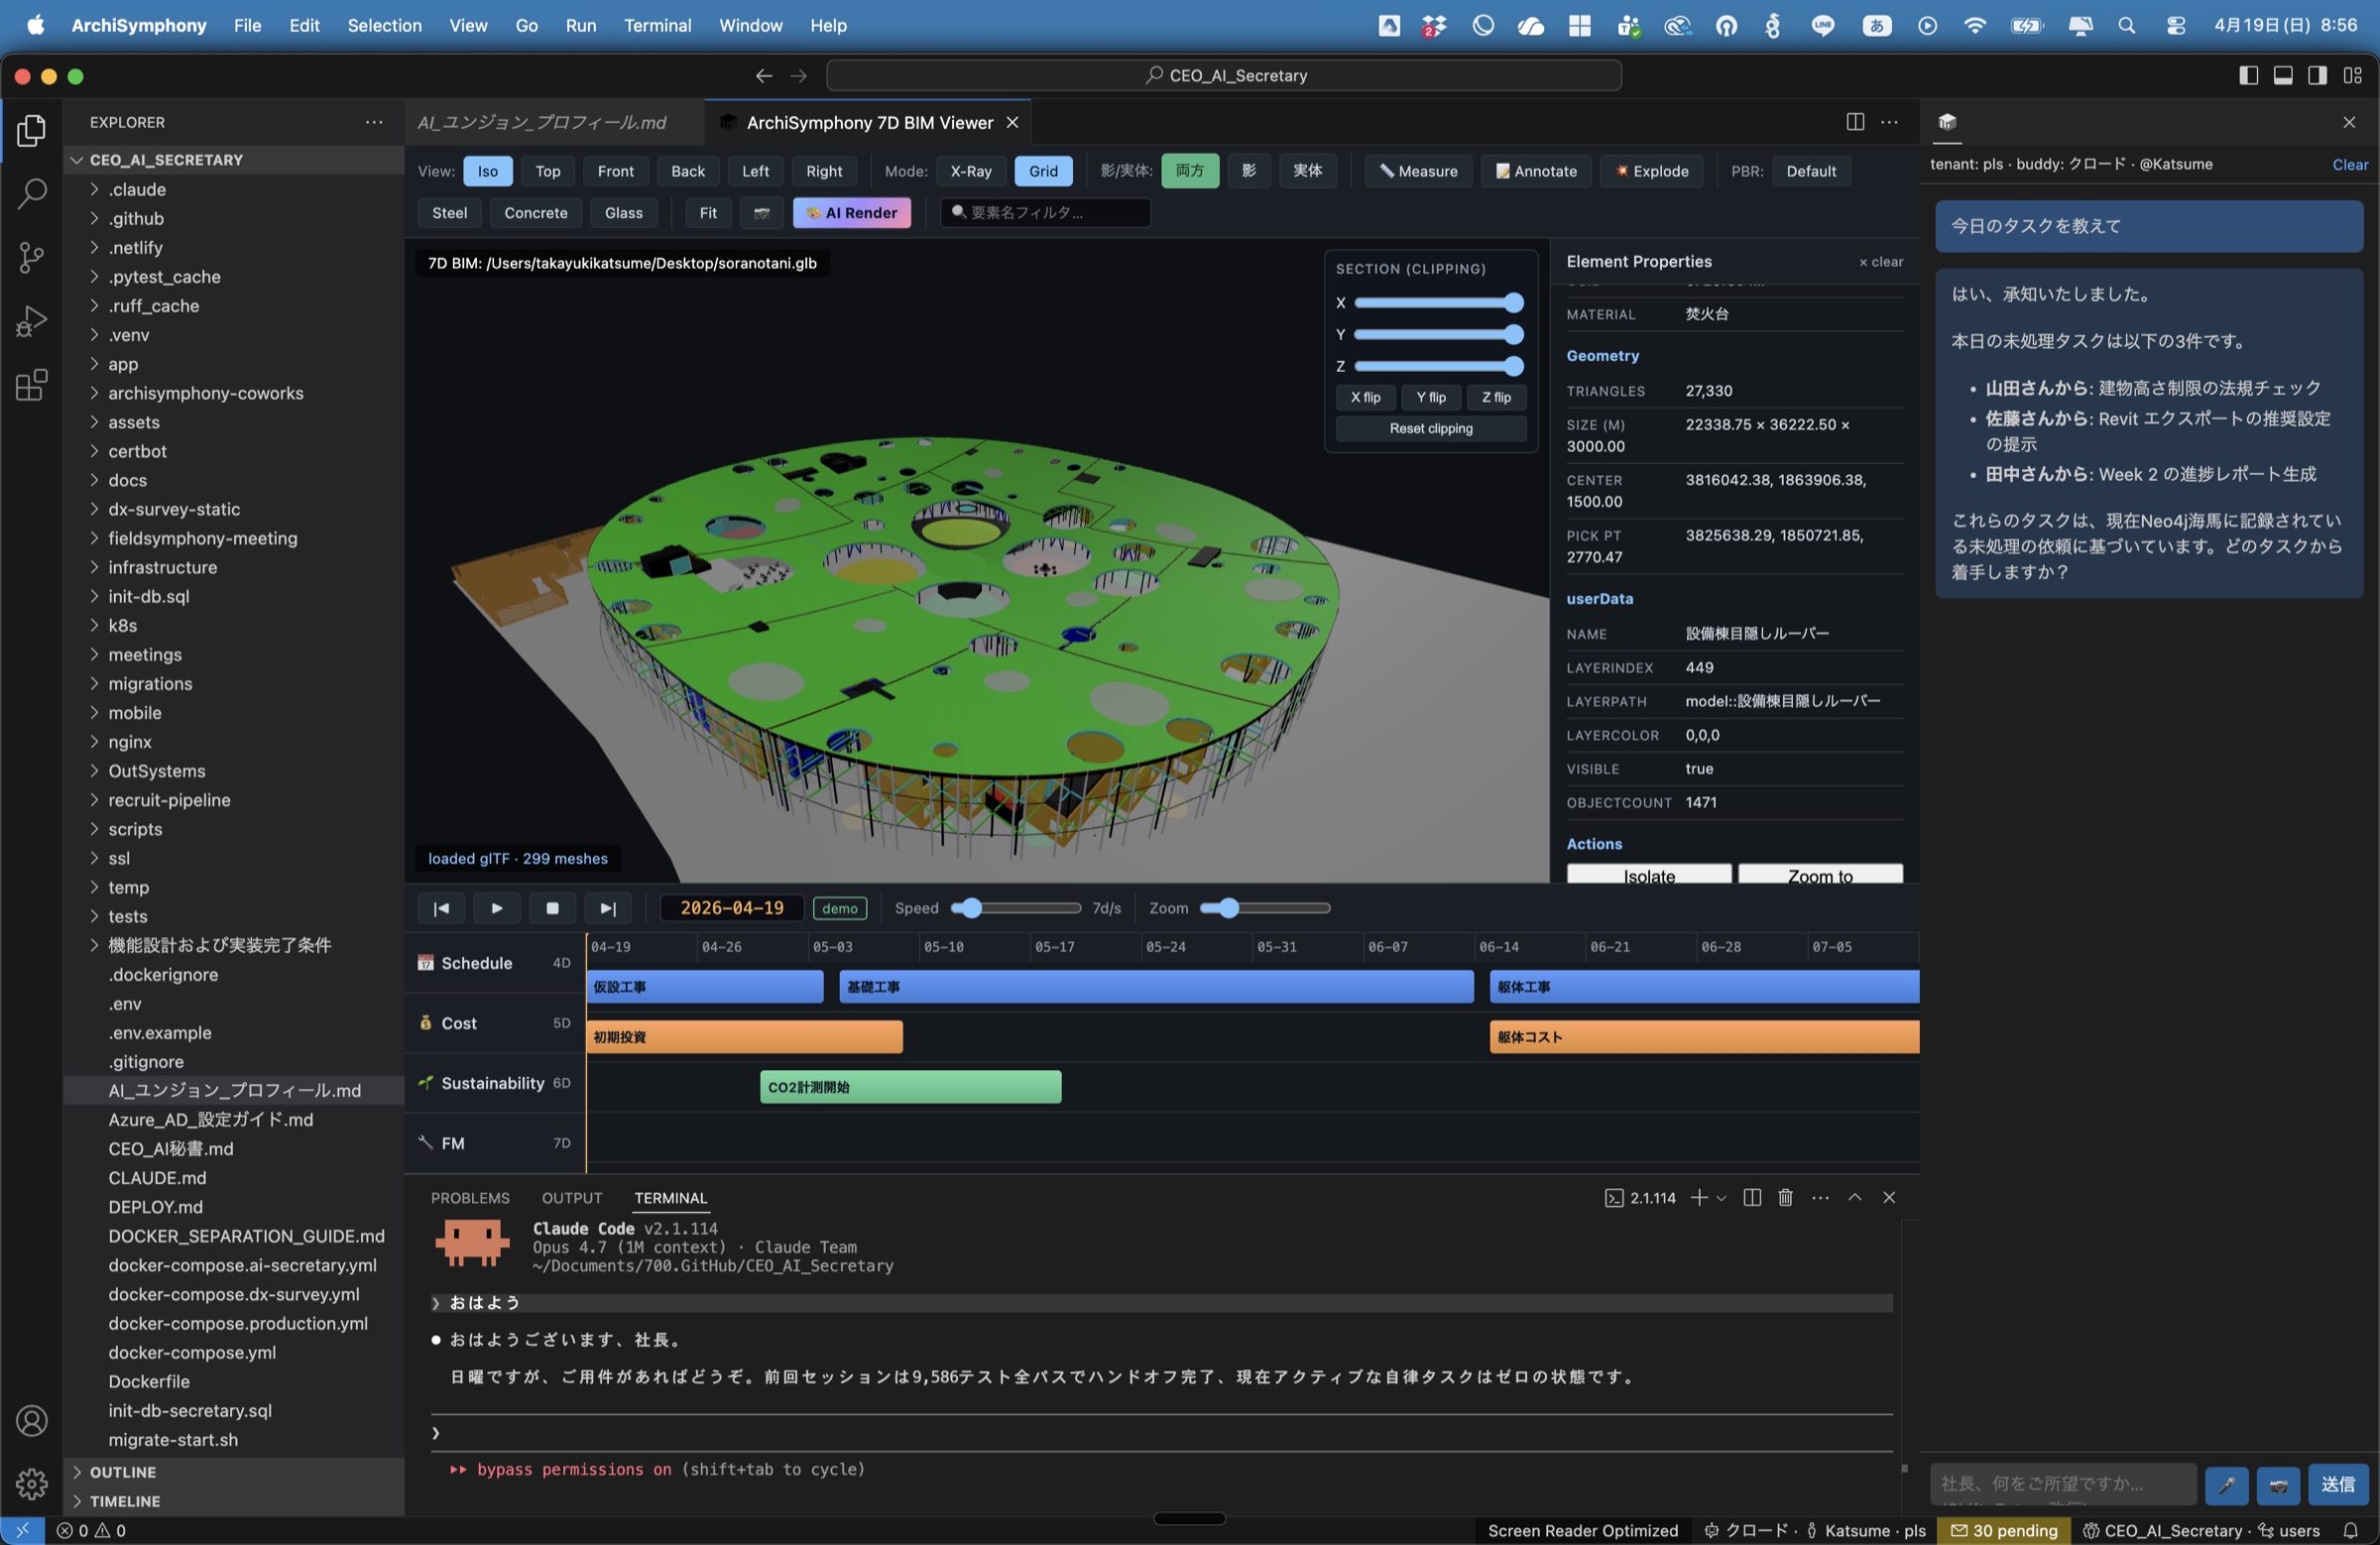
Task: Click the Explode button
Action: (x=1652, y=171)
